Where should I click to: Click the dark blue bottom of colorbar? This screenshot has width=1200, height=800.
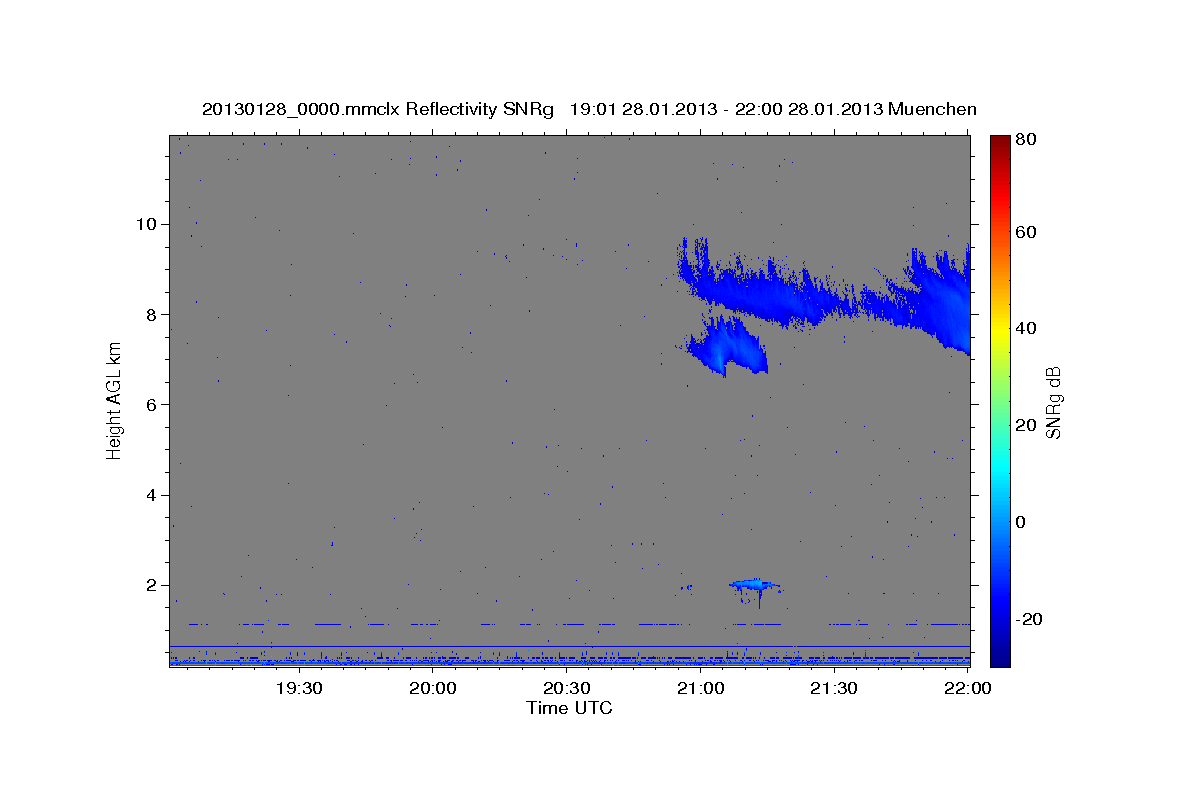click(1000, 655)
